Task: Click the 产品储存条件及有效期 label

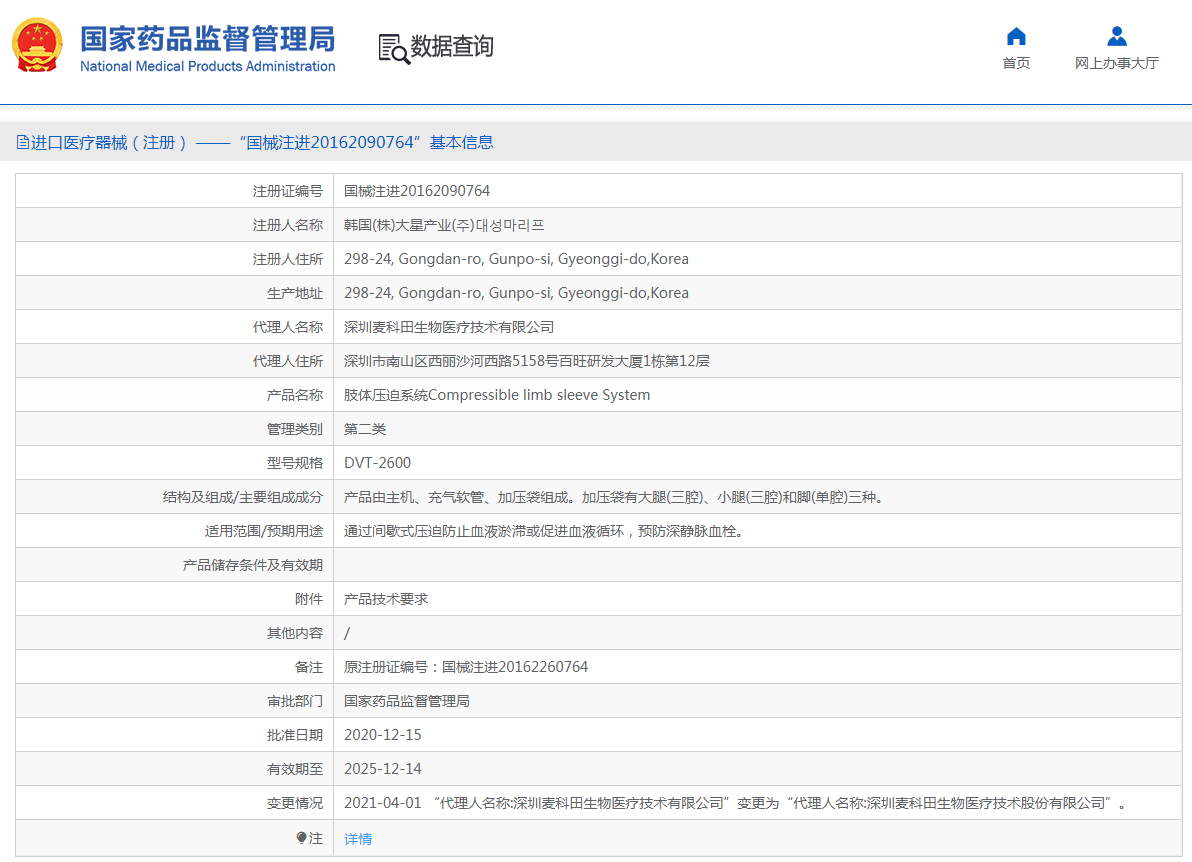Action: click(252, 565)
